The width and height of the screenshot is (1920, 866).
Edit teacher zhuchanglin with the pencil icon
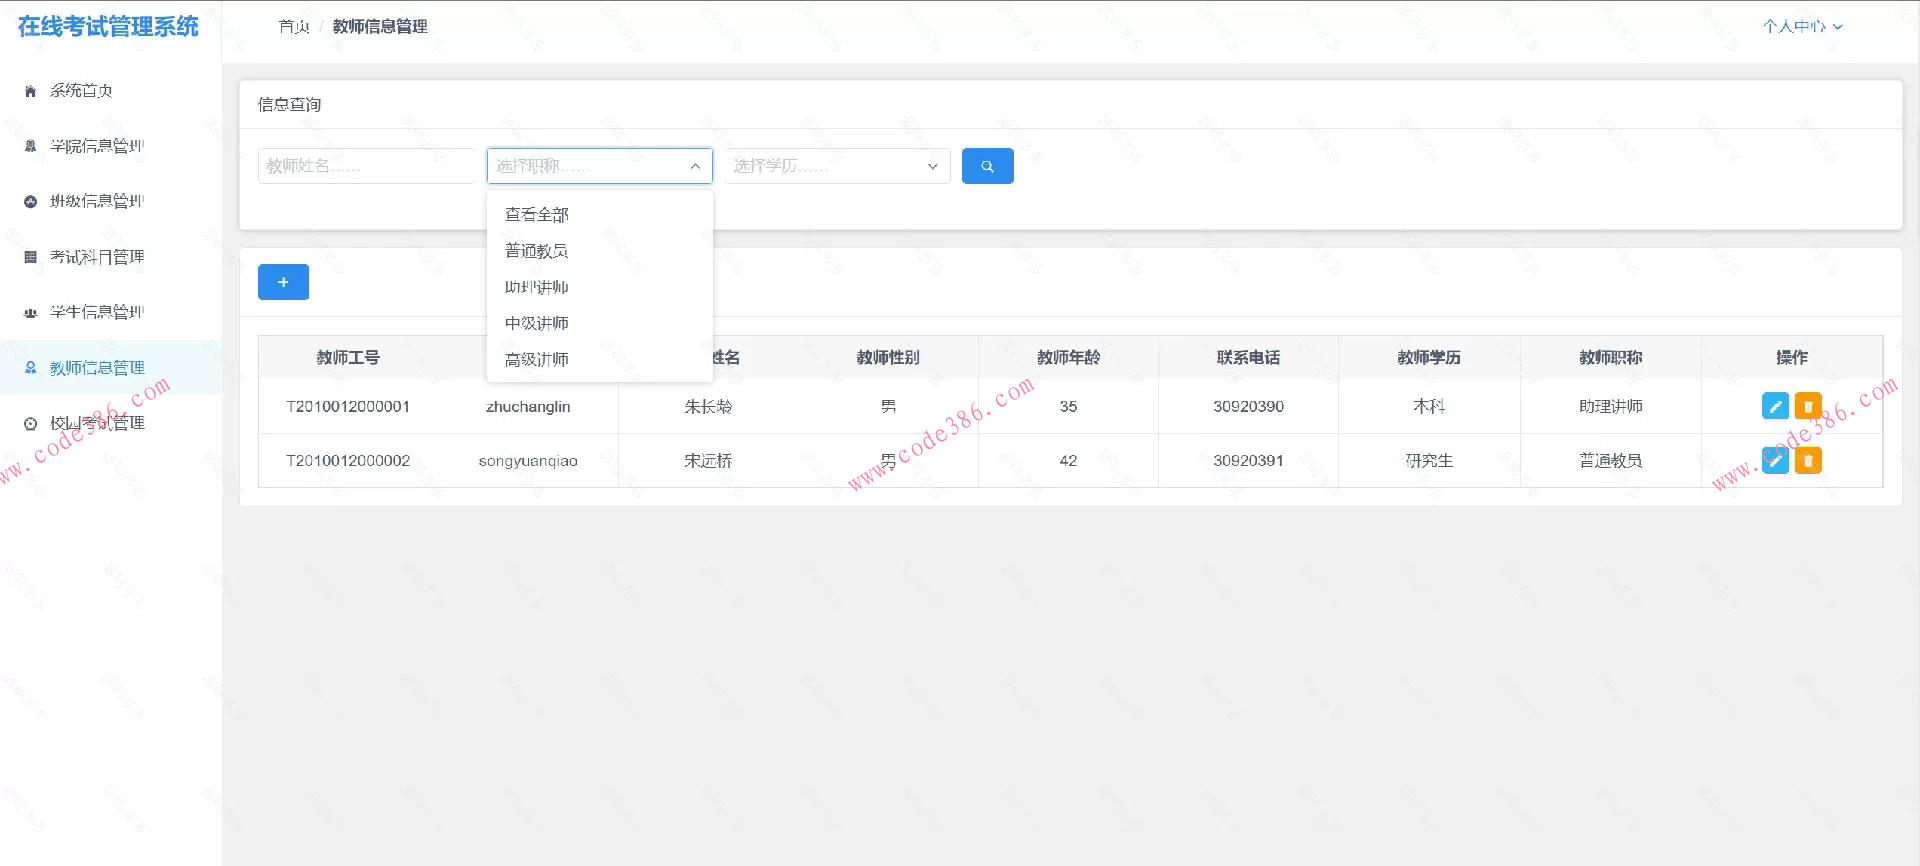point(1775,406)
